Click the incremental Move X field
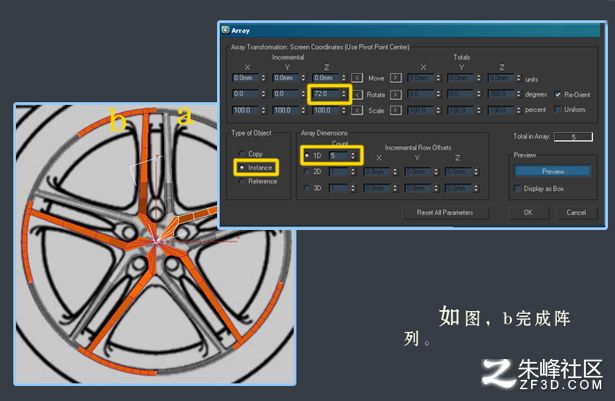 tap(246, 78)
